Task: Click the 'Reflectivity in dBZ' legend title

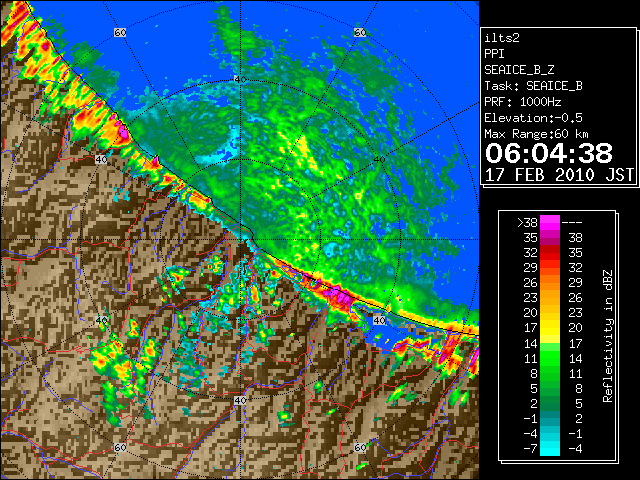Action: [608, 336]
